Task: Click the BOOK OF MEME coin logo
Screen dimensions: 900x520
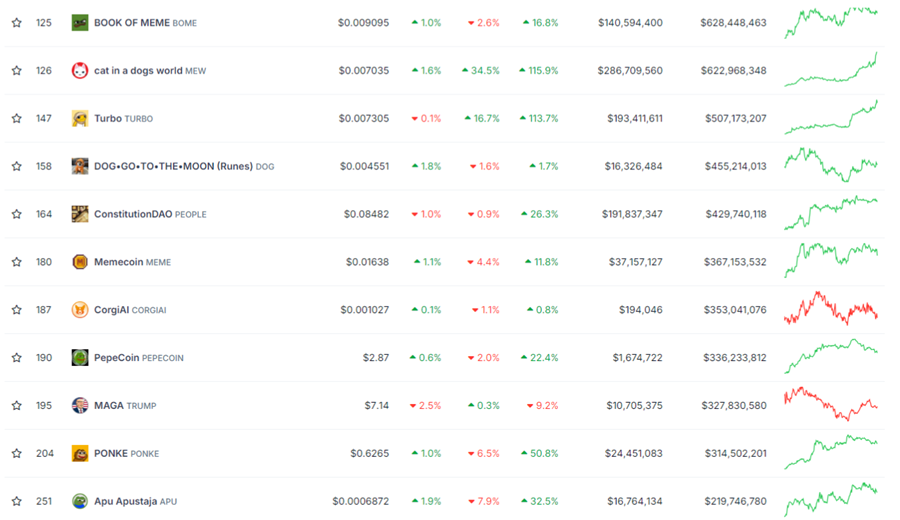Action: coord(80,23)
